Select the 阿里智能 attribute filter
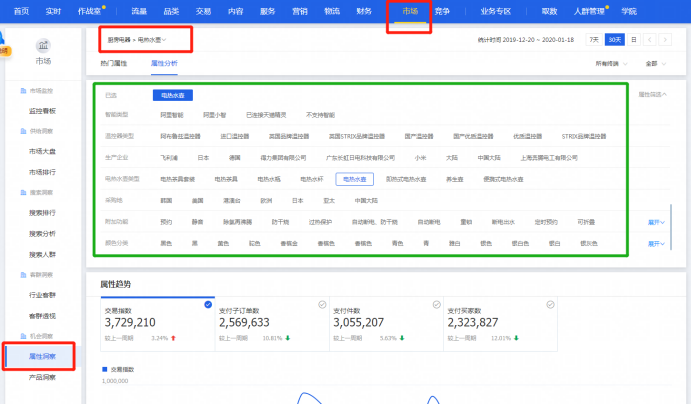Screen dimensions: 691x405 (x=173, y=115)
